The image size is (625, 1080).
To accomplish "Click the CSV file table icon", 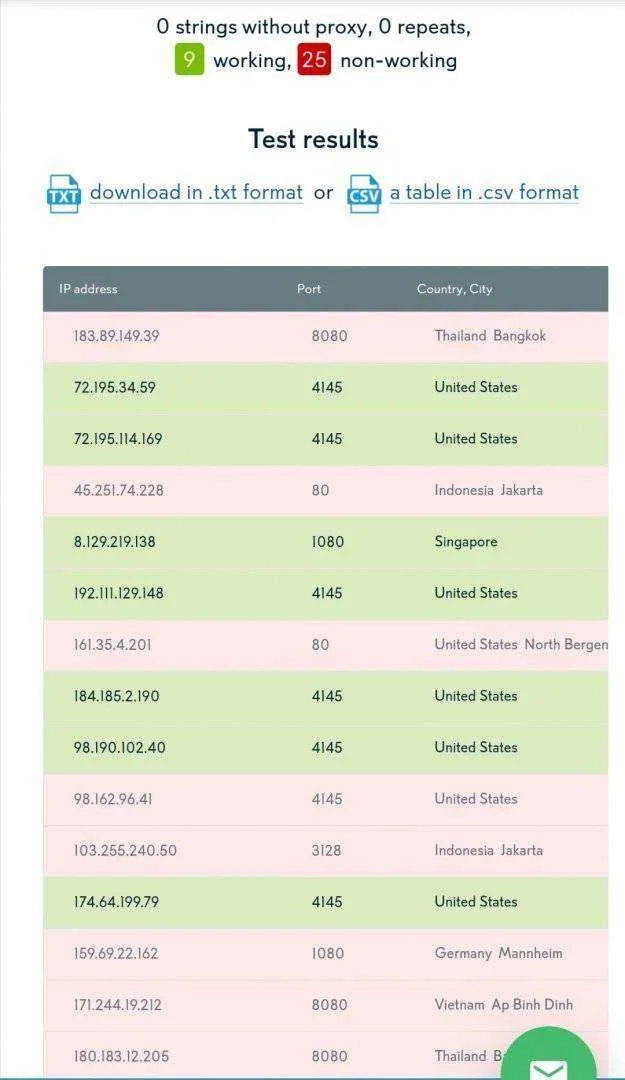I will pos(364,194).
